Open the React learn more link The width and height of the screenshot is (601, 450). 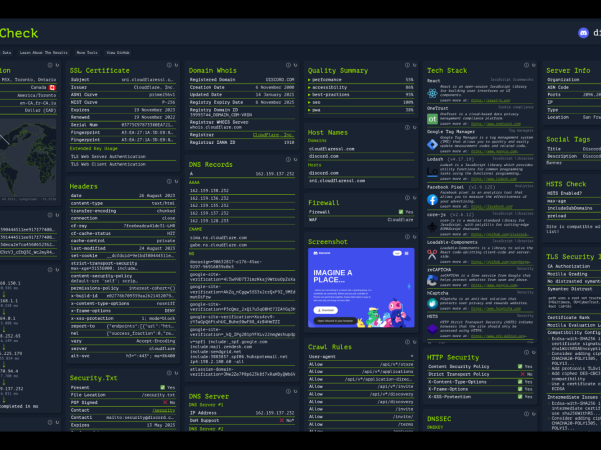tap(491, 100)
